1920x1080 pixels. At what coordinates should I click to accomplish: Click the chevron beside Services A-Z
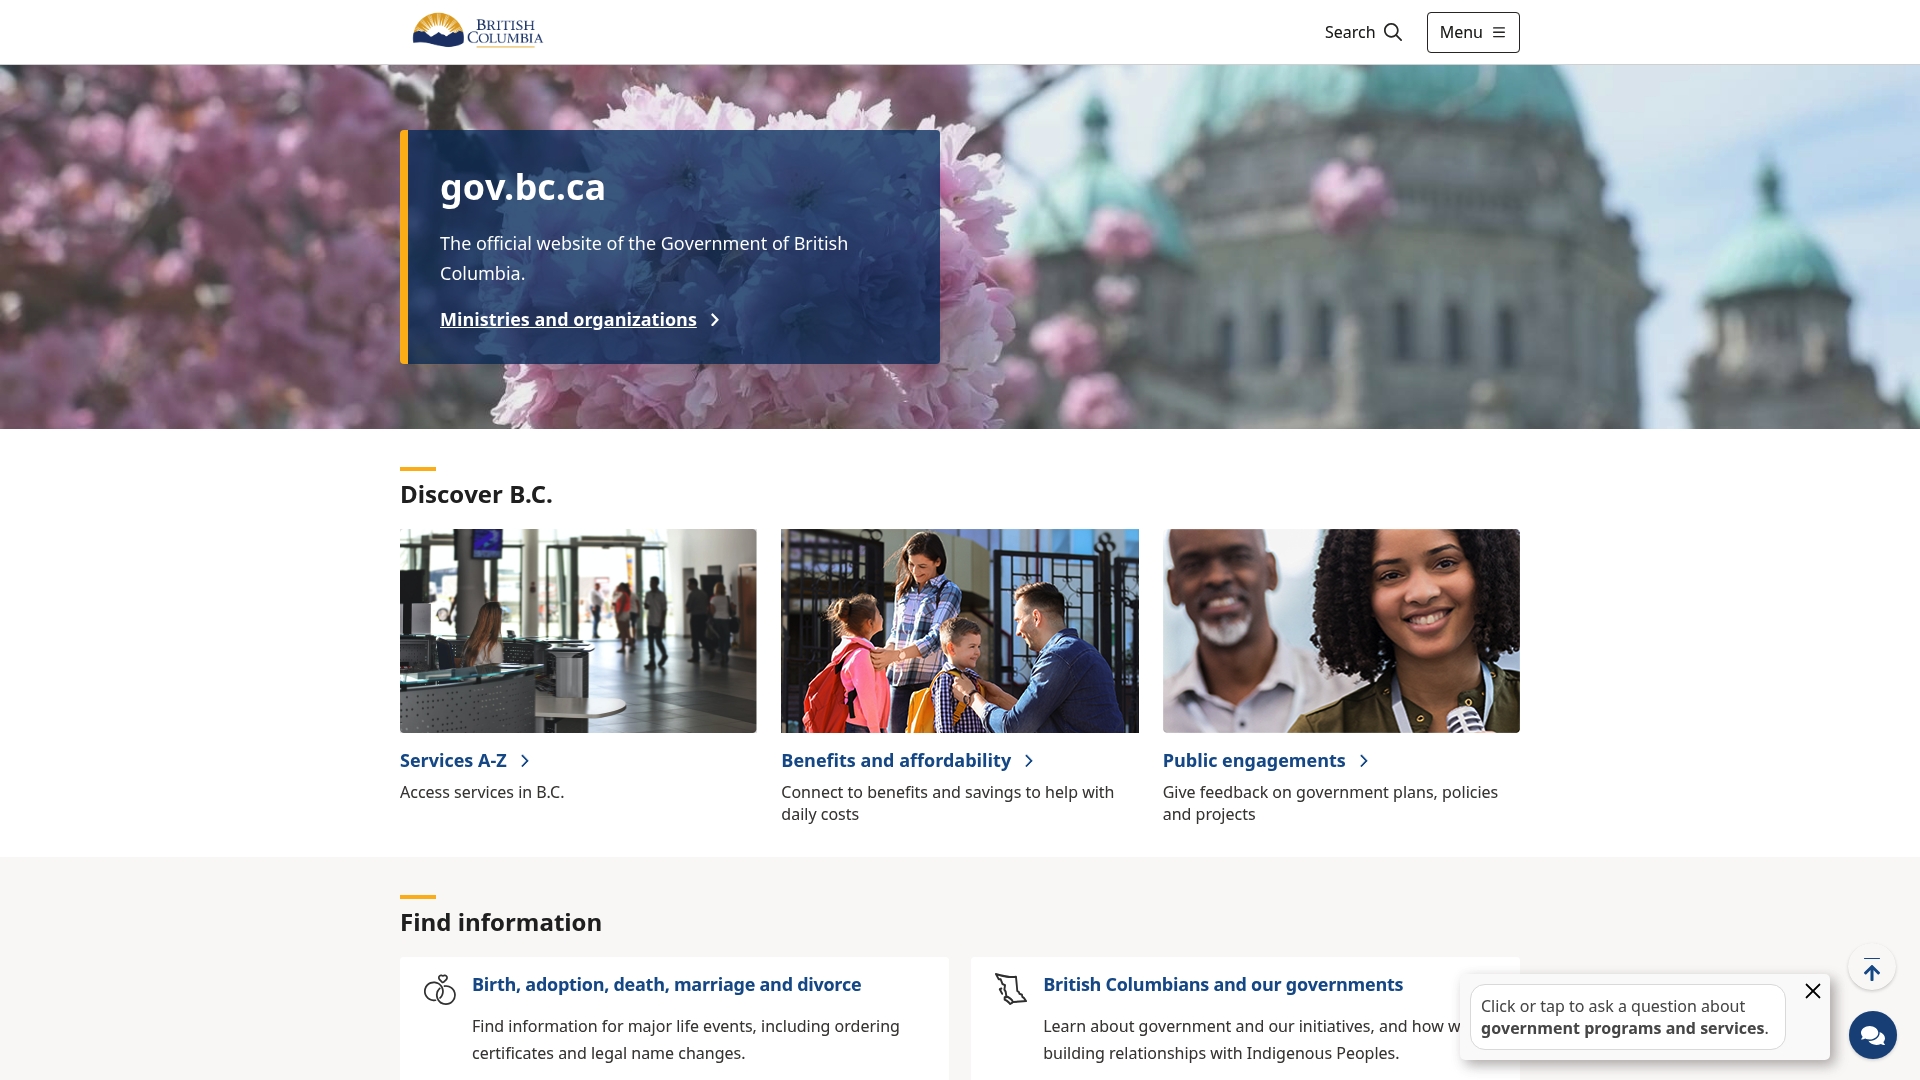(525, 761)
